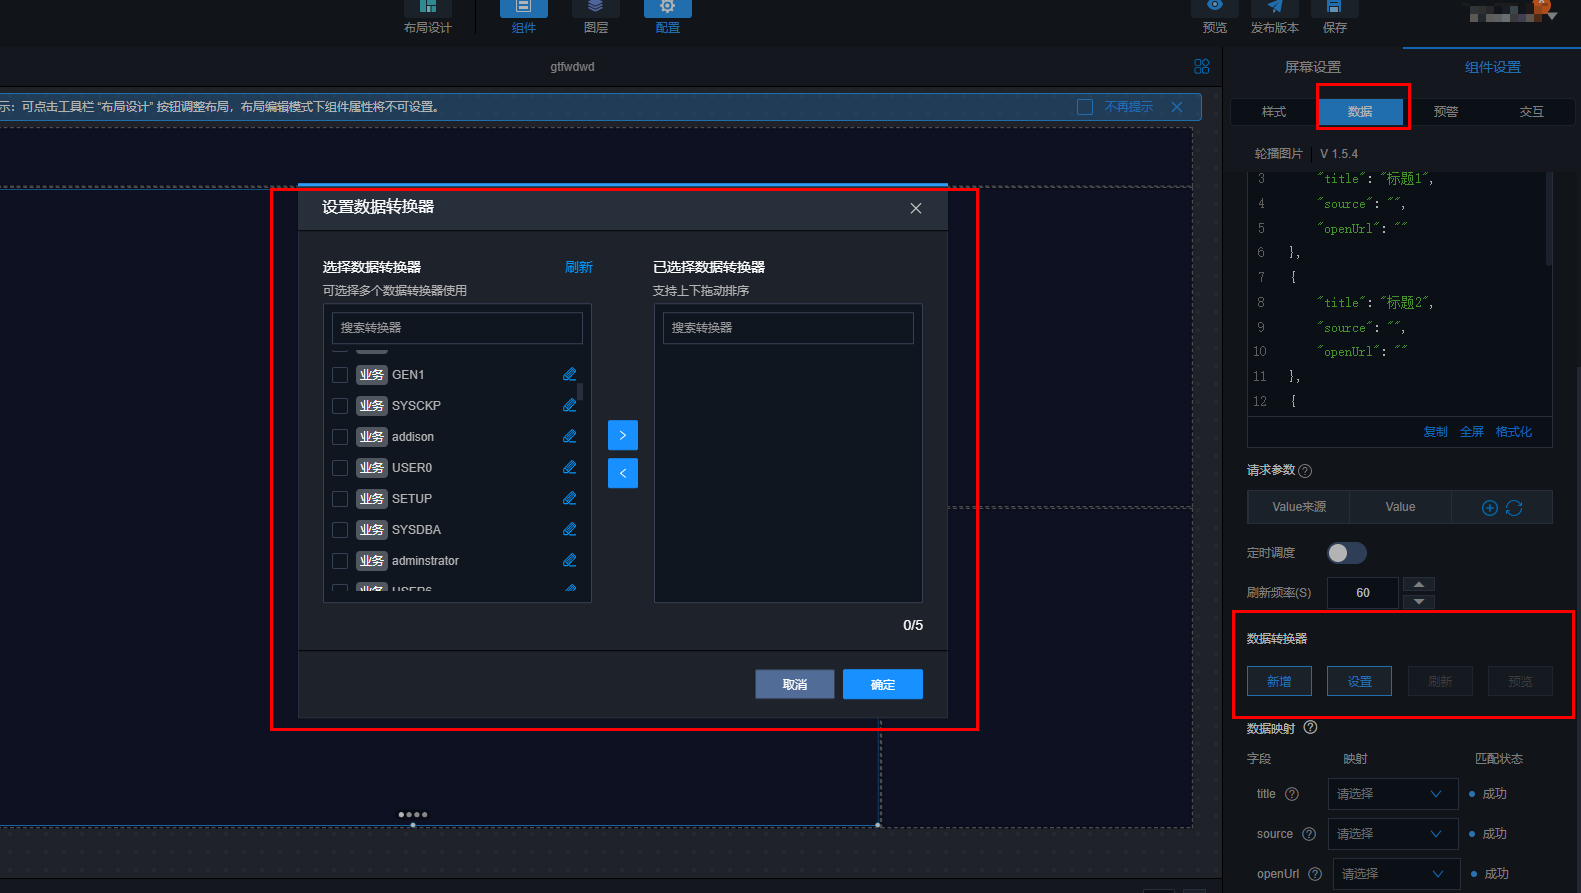Increase refresh frequency with up arrow
Viewport: 1581px width, 893px height.
pos(1419,584)
